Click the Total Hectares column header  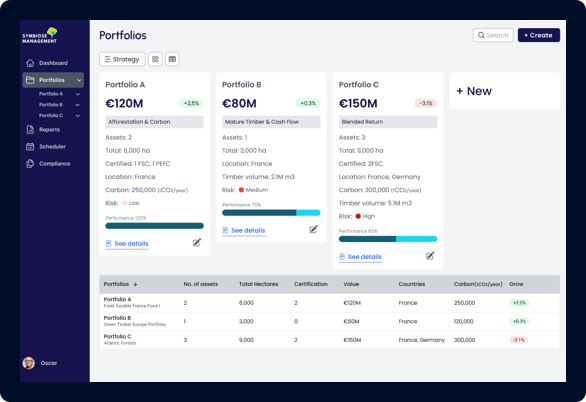click(x=259, y=284)
